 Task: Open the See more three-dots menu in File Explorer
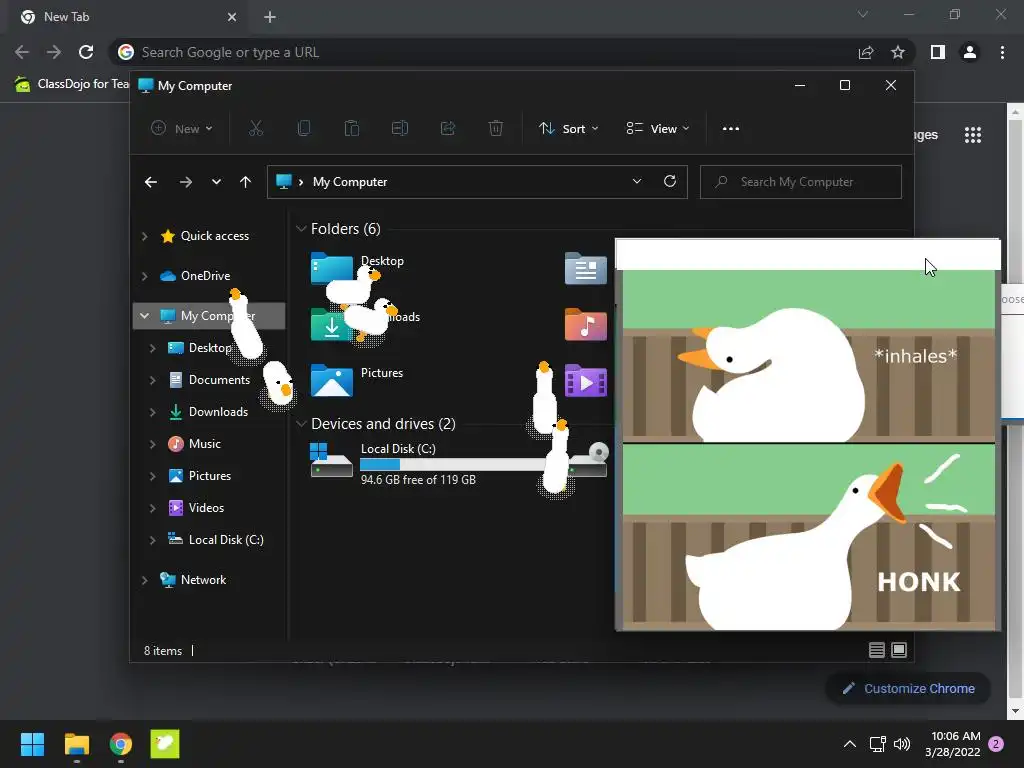pos(731,129)
